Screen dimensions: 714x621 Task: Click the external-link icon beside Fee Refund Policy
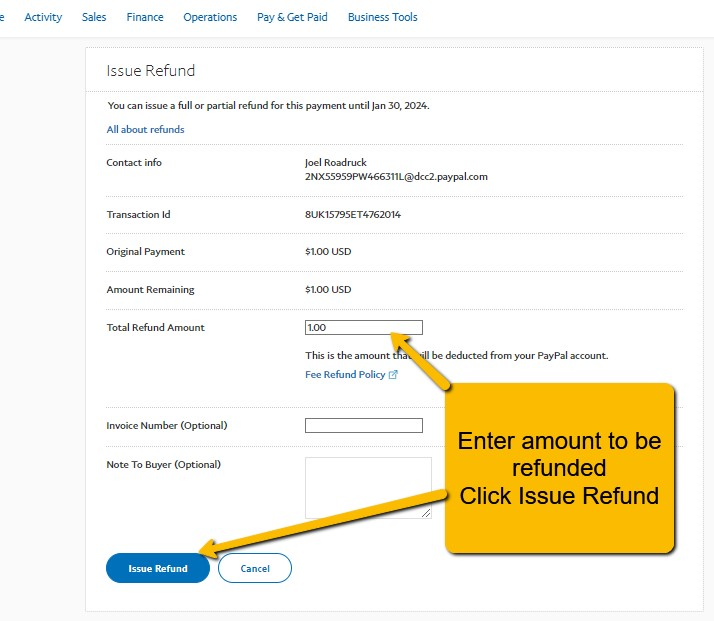click(393, 374)
